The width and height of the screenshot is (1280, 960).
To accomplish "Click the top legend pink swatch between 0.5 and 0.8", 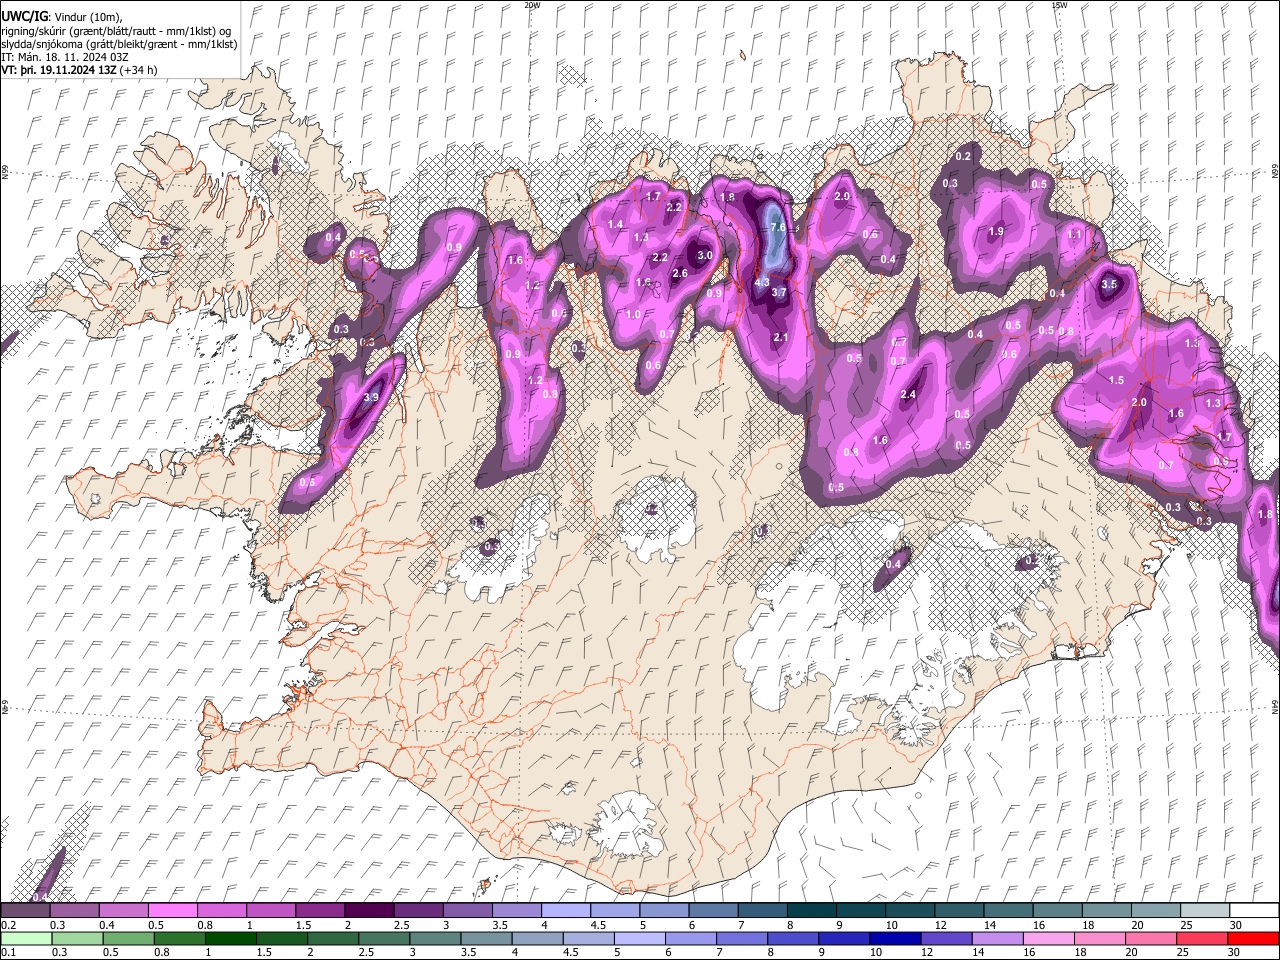I will click(x=172, y=911).
